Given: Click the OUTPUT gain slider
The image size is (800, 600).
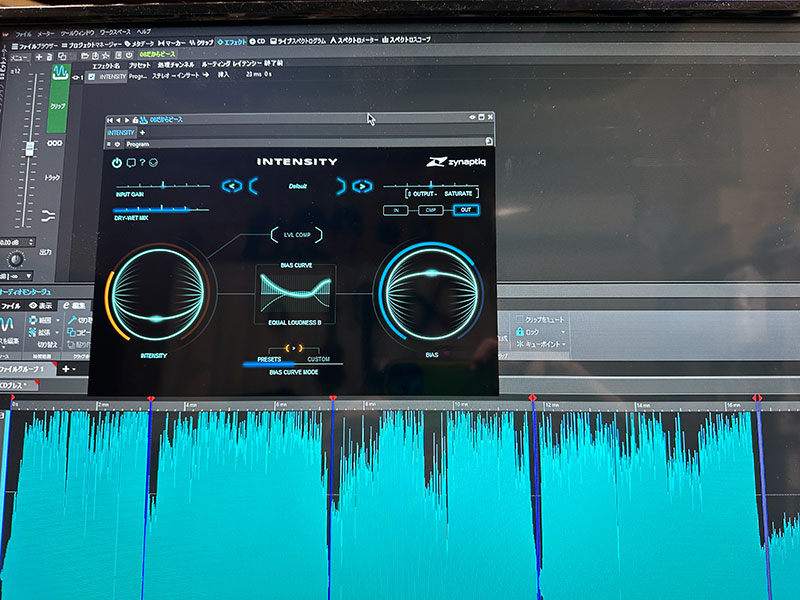Looking at the screenshot, I should pos(431,185).
